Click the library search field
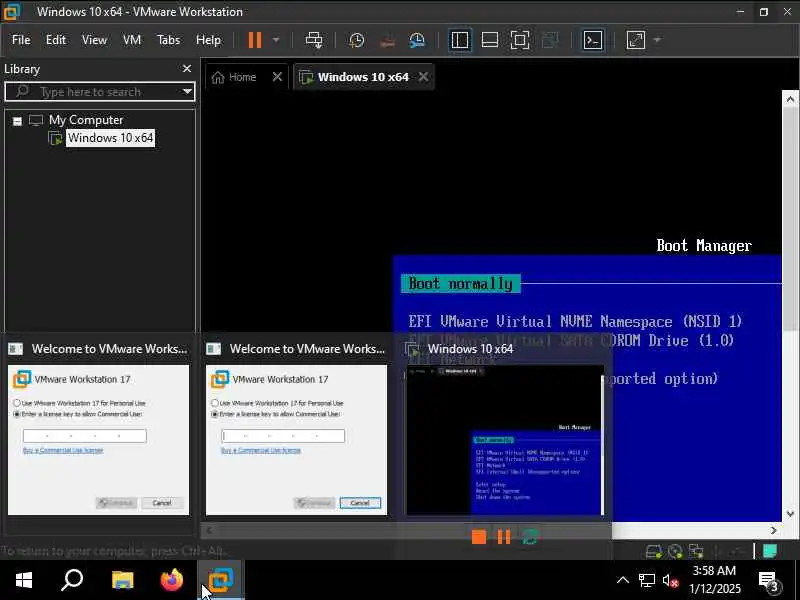 tap(99, 92)
